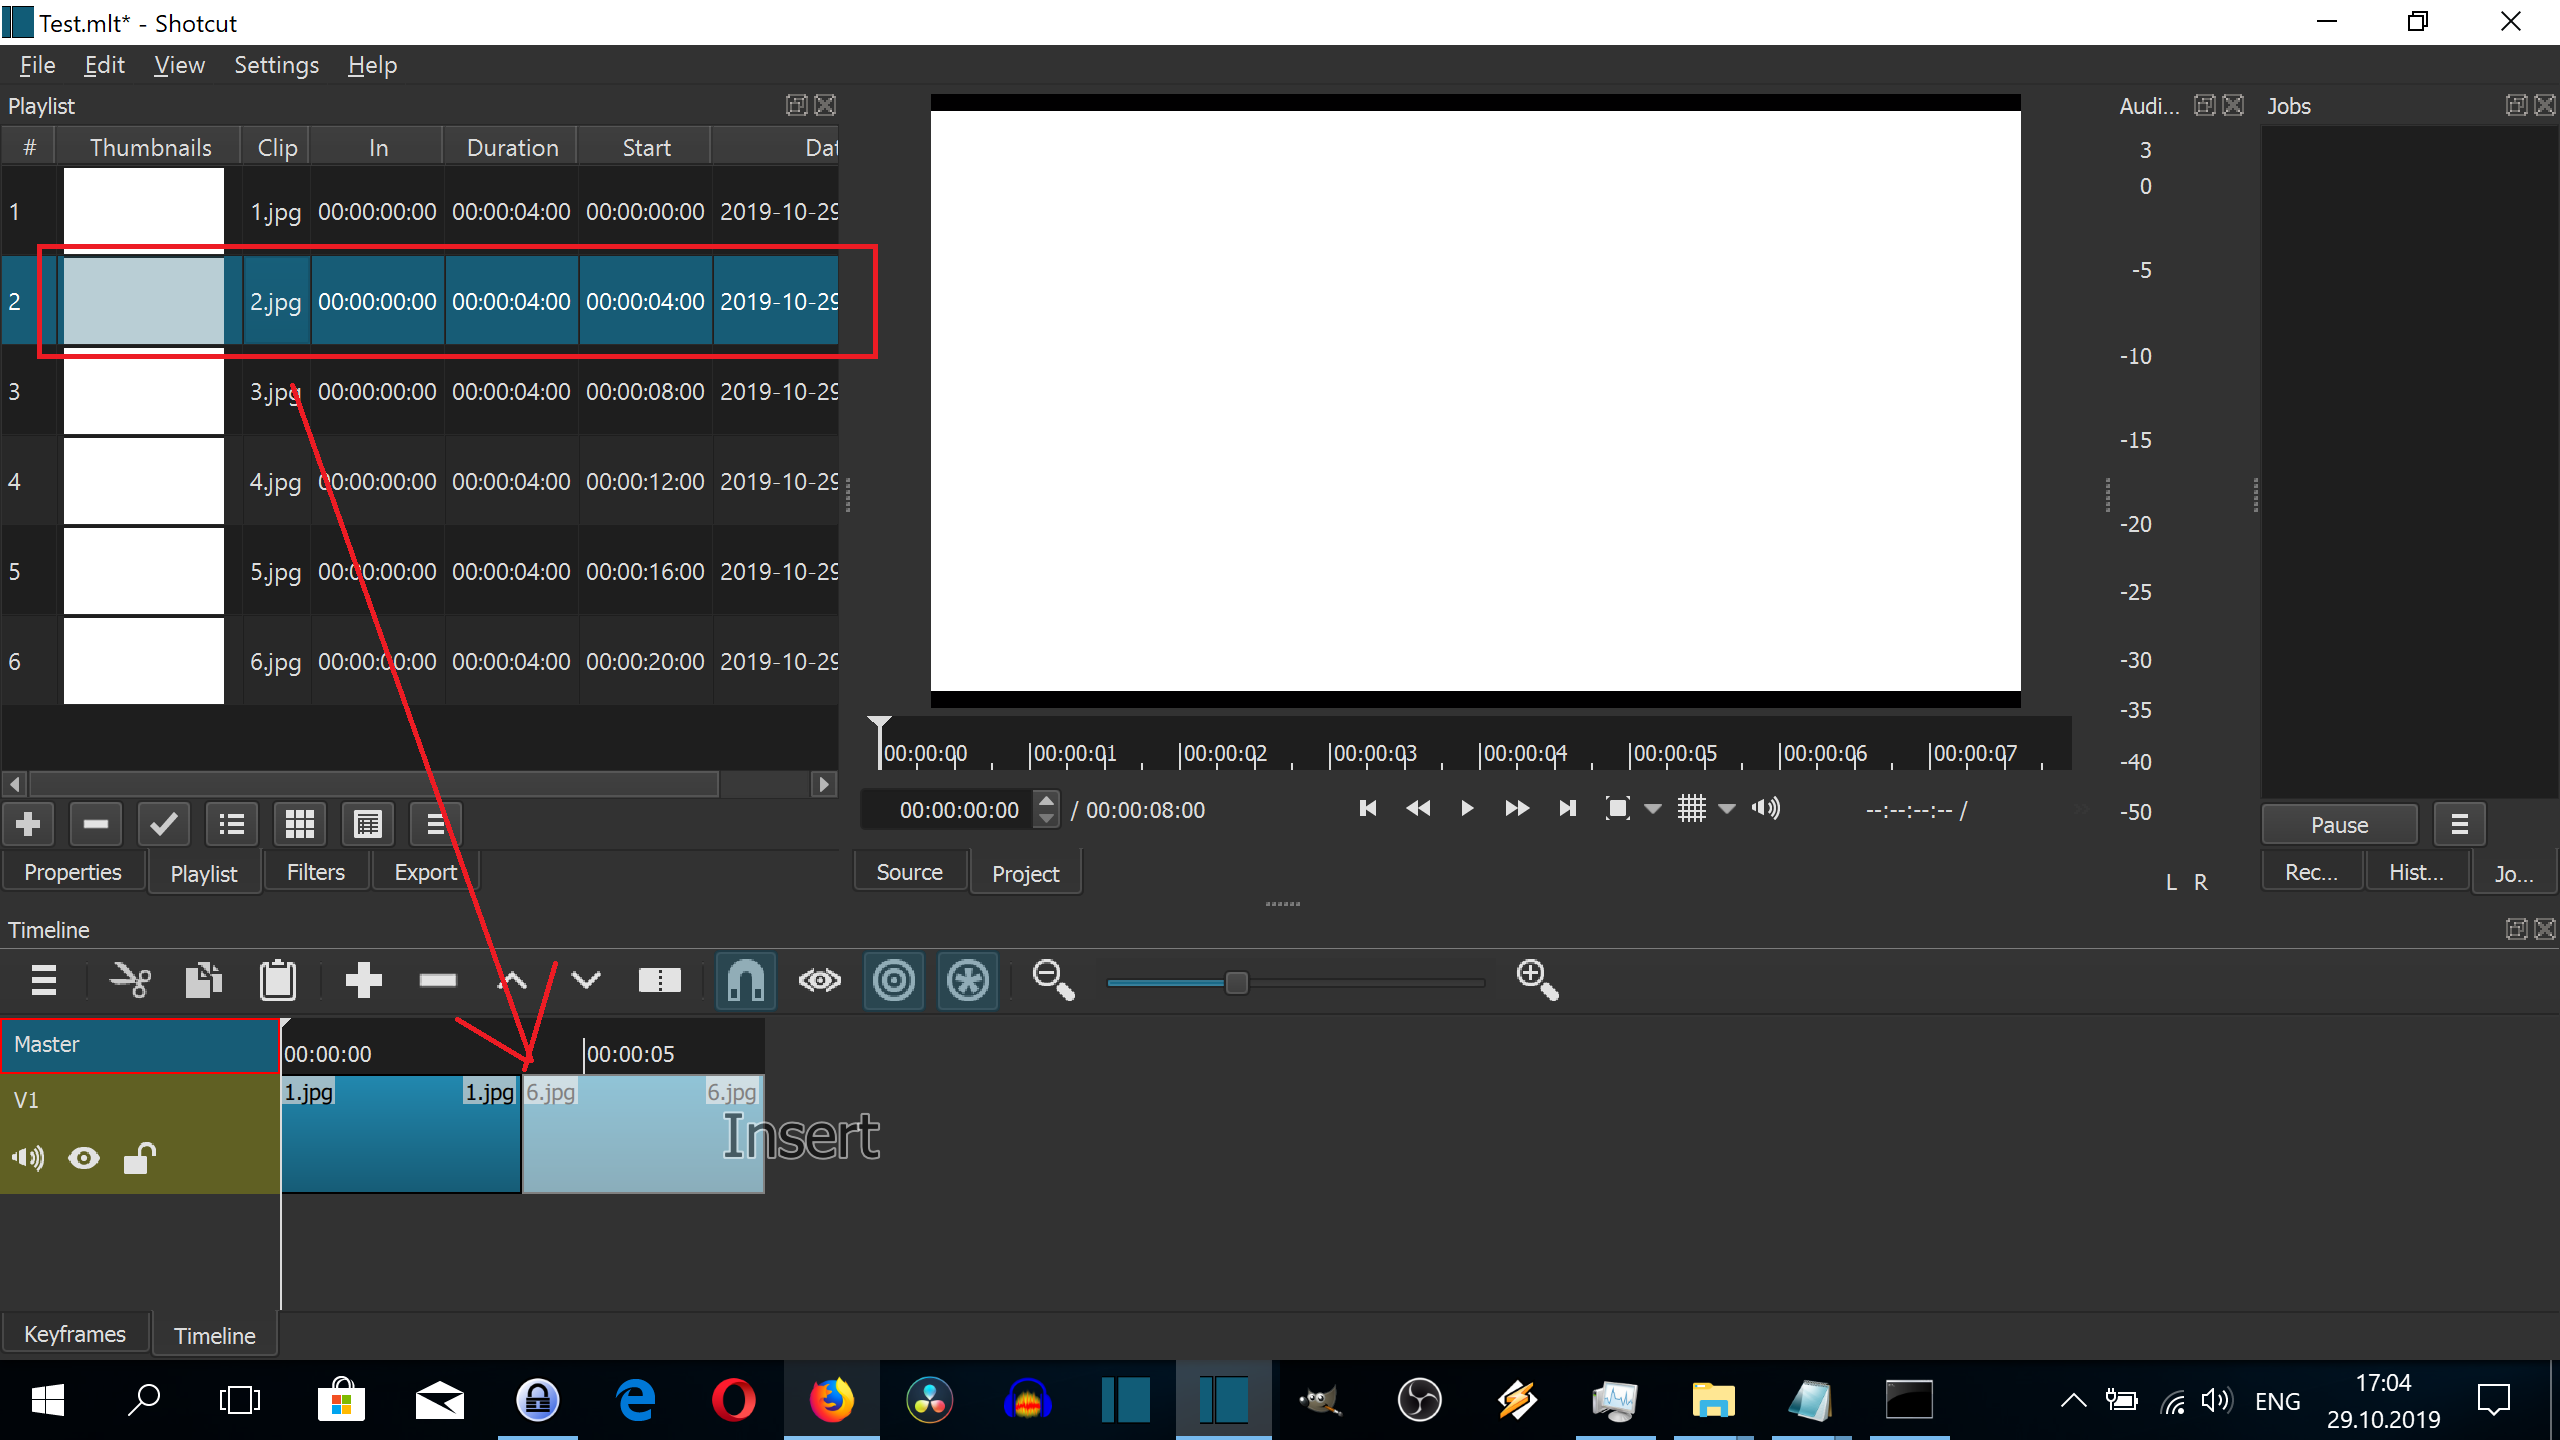Toggle snapping magnet icon
The image size is (2560, 1440).
pos(746,980)
